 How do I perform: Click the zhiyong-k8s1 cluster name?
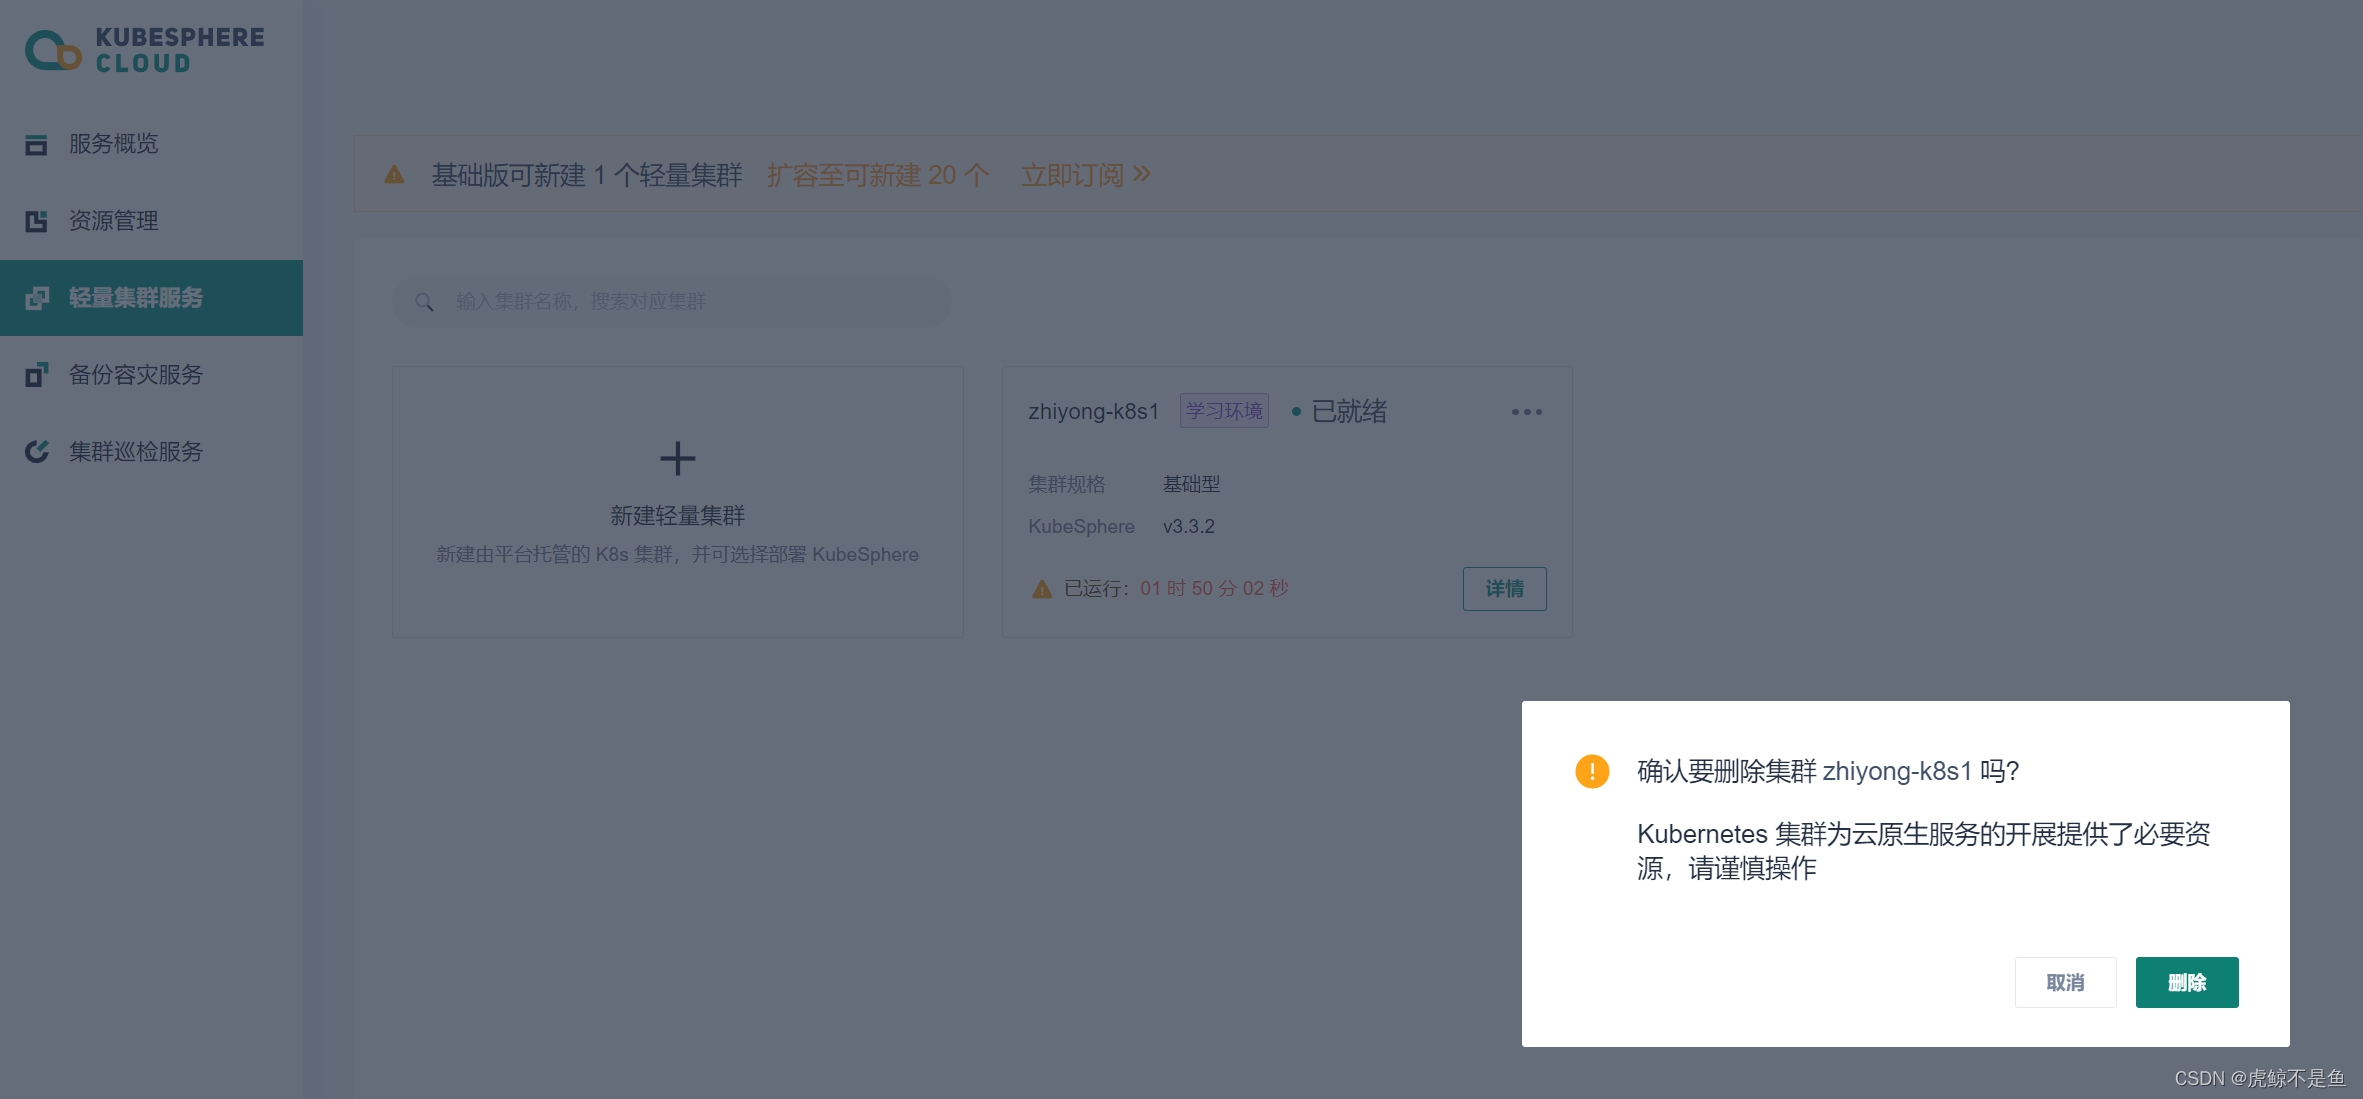1094,411
